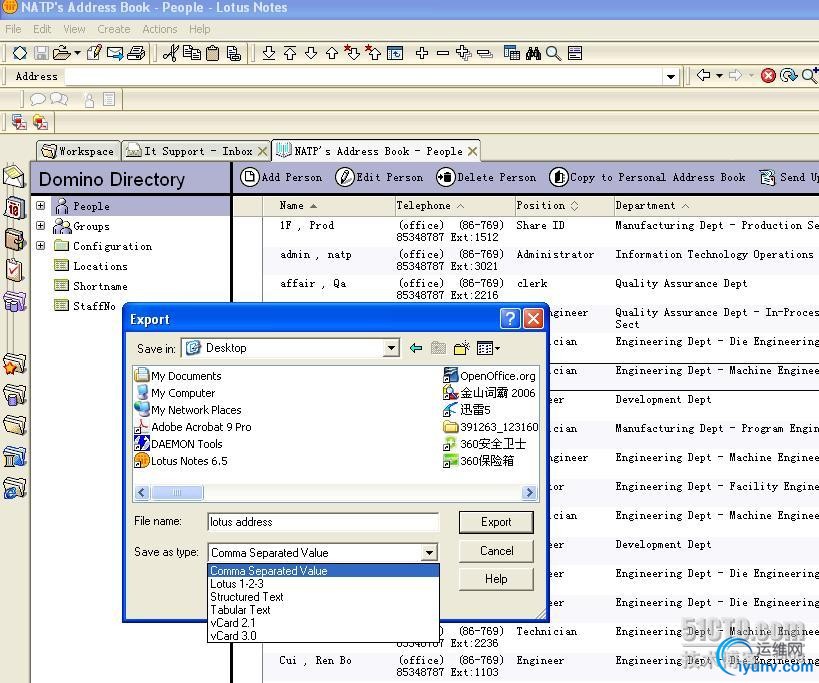Click the Export dialog help question button
The width and height of the screenshot is (819, 683).
point(510,319)
